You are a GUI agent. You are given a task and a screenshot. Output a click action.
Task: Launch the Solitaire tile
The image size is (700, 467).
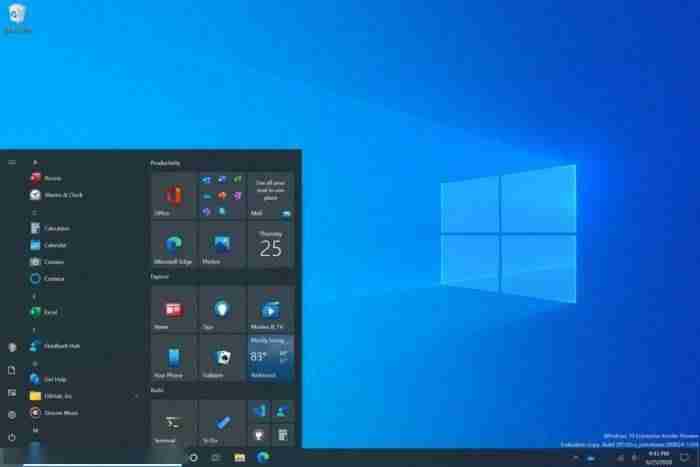[222, 358]
